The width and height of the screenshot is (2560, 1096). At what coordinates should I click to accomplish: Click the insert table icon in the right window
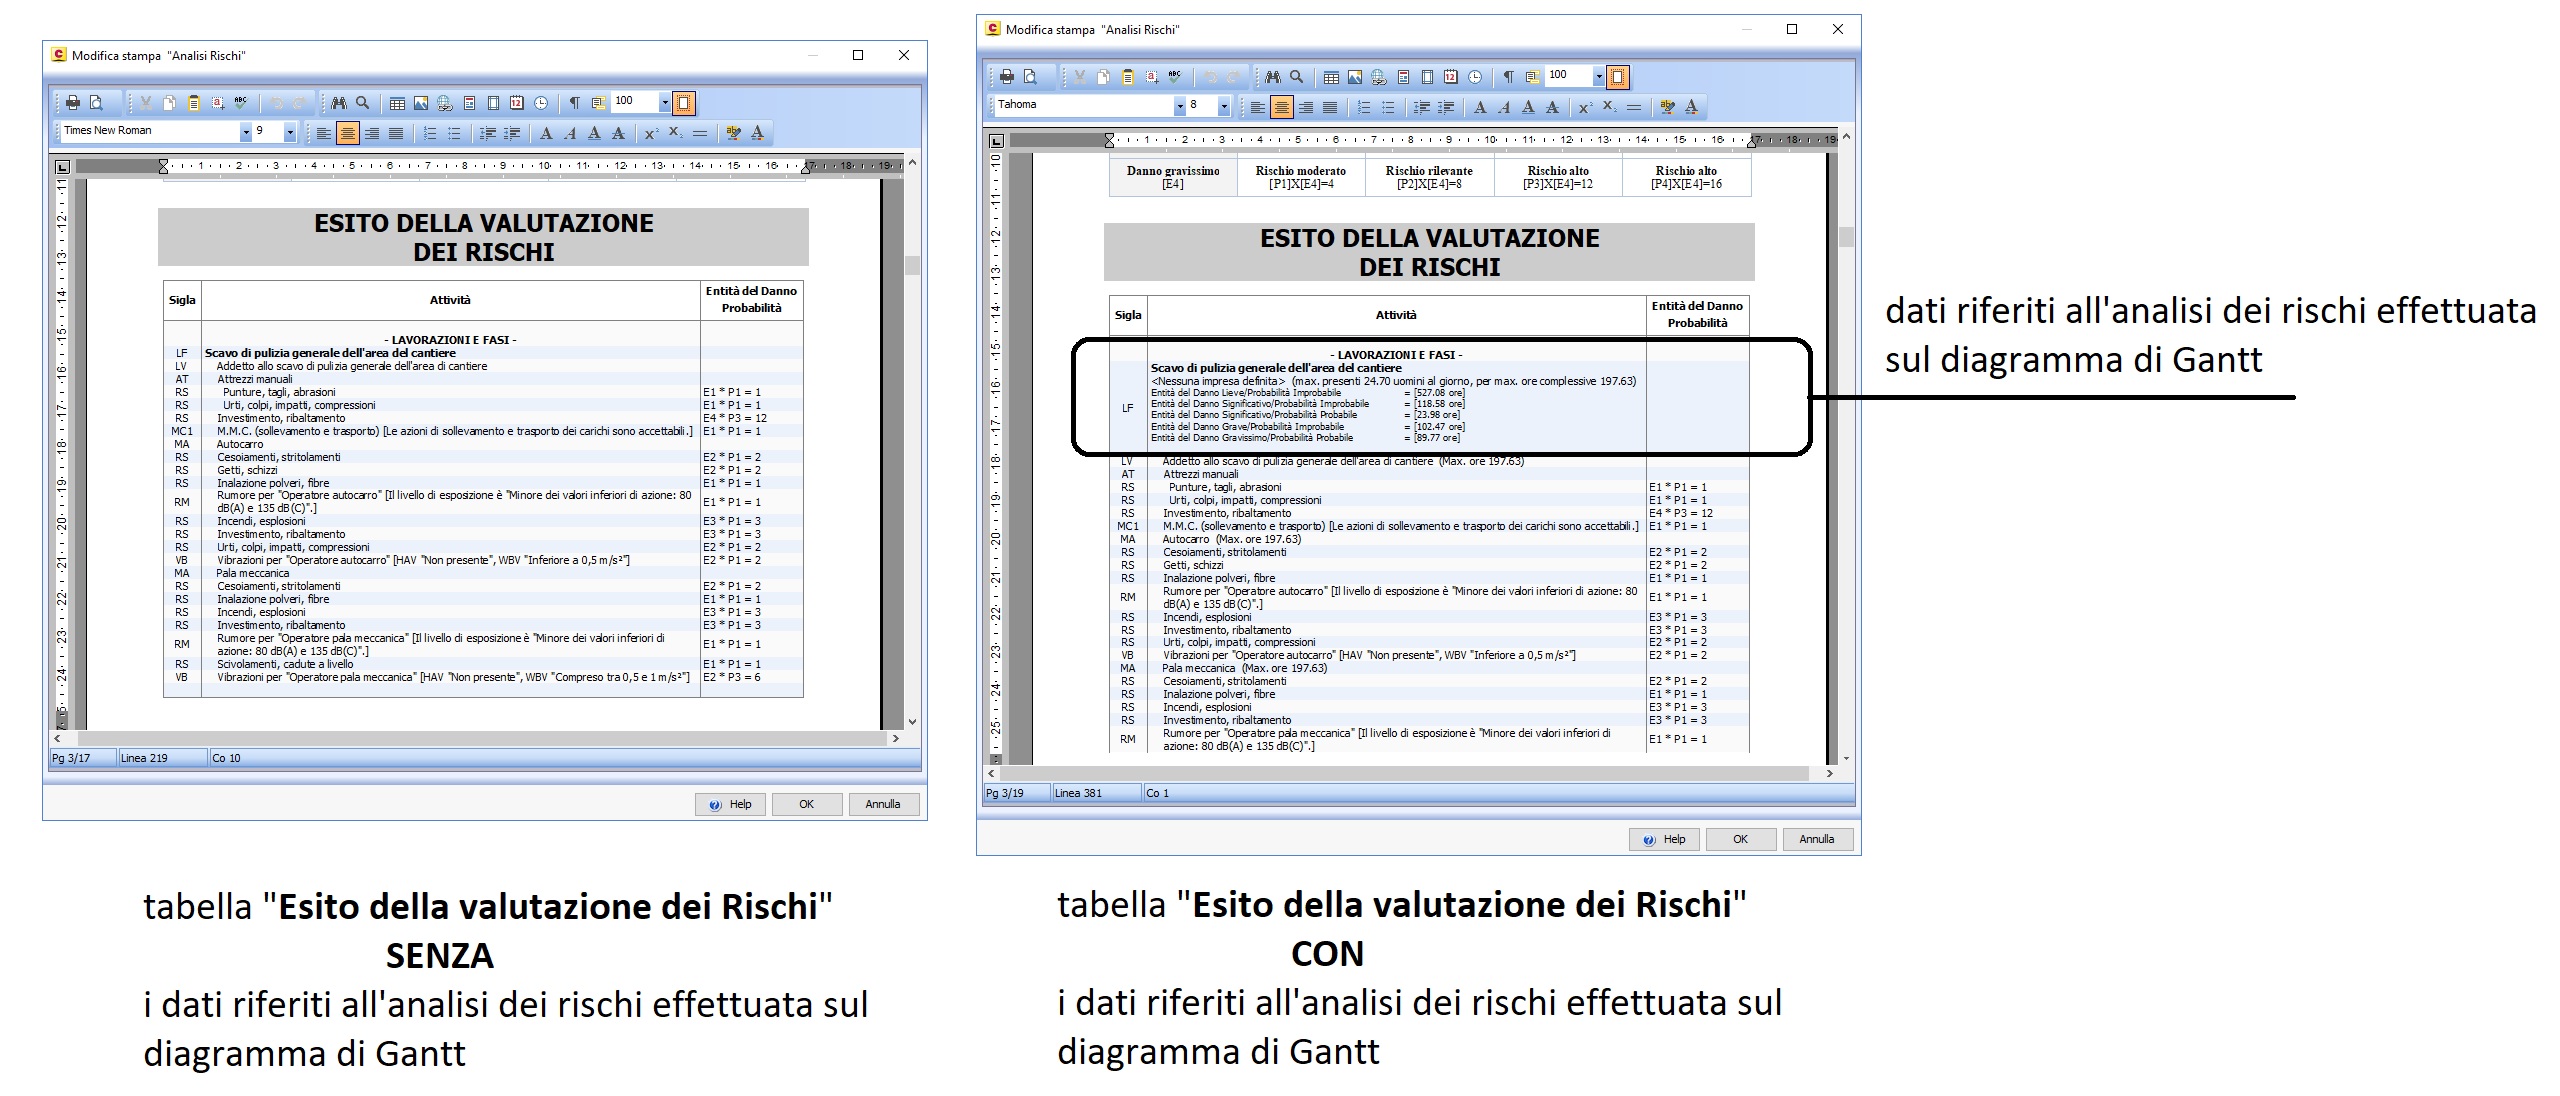coord(1331,77)
